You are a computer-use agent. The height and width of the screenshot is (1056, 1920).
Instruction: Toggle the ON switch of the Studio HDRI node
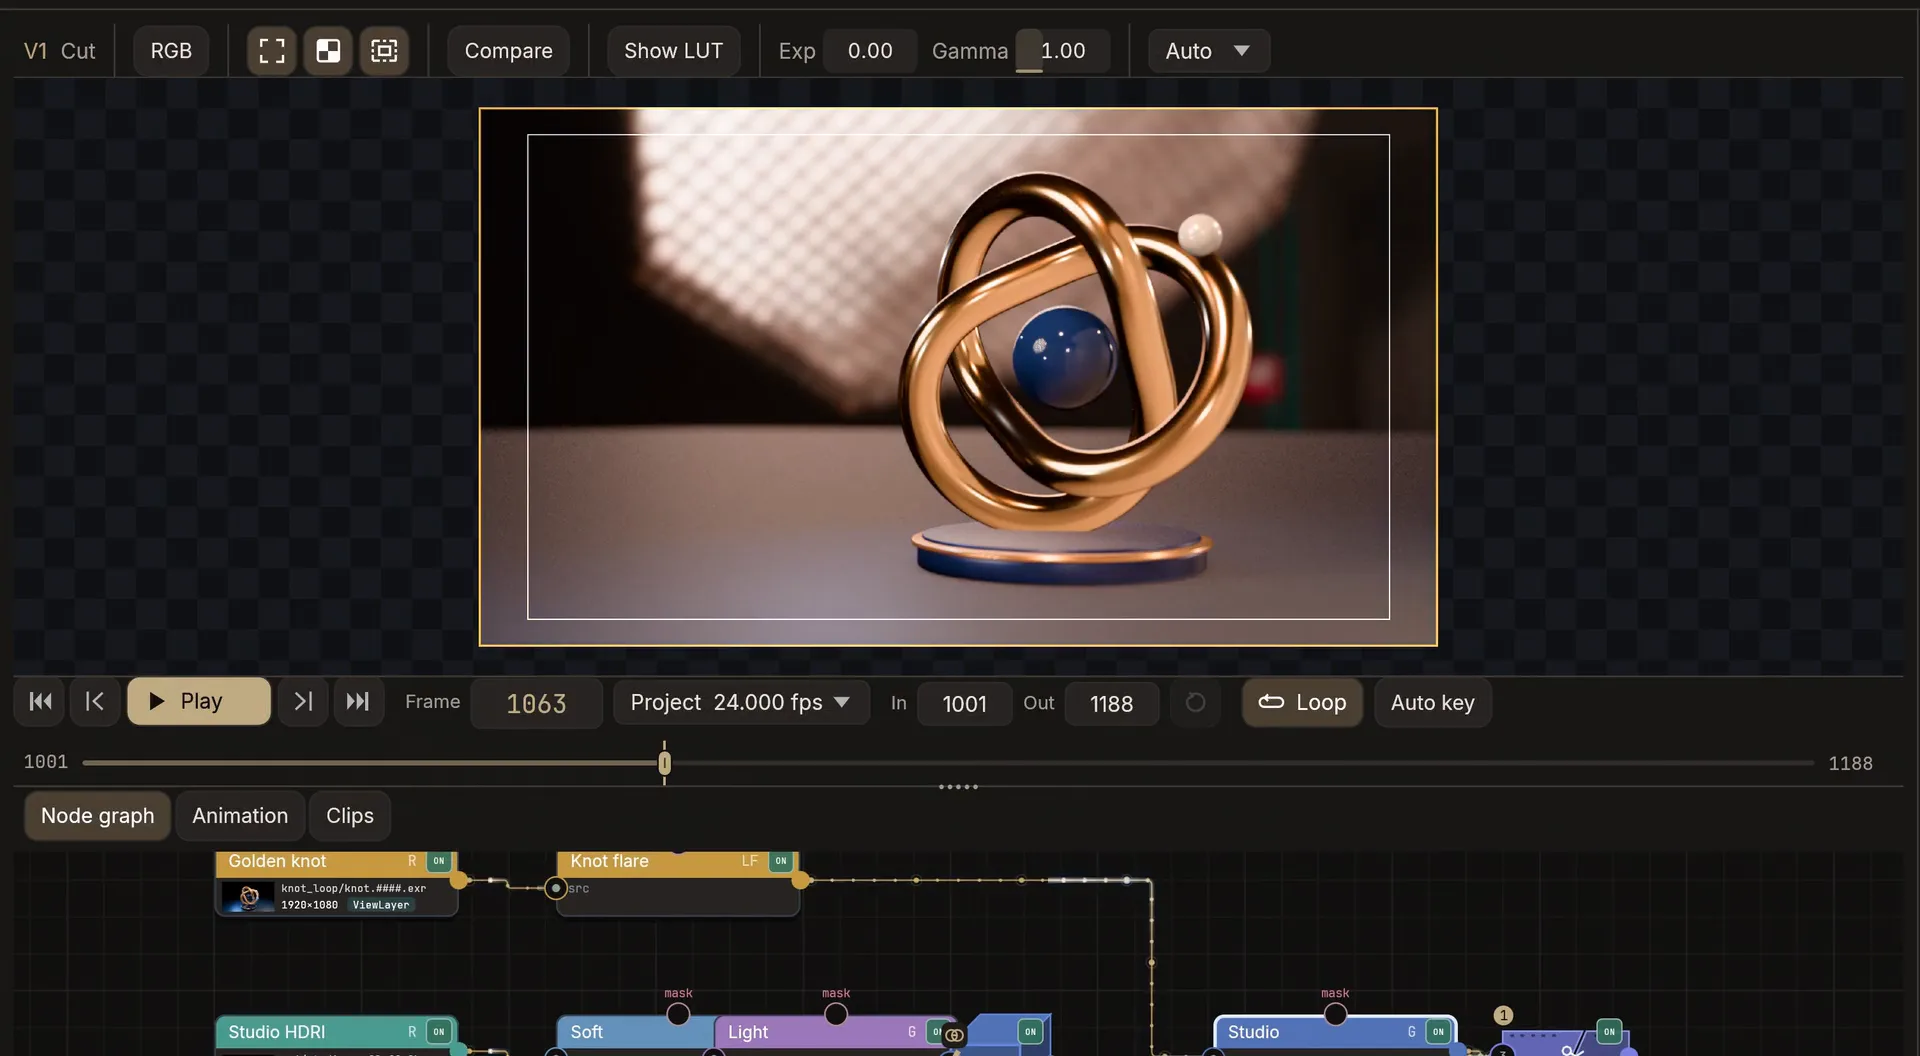point(439,1032)
